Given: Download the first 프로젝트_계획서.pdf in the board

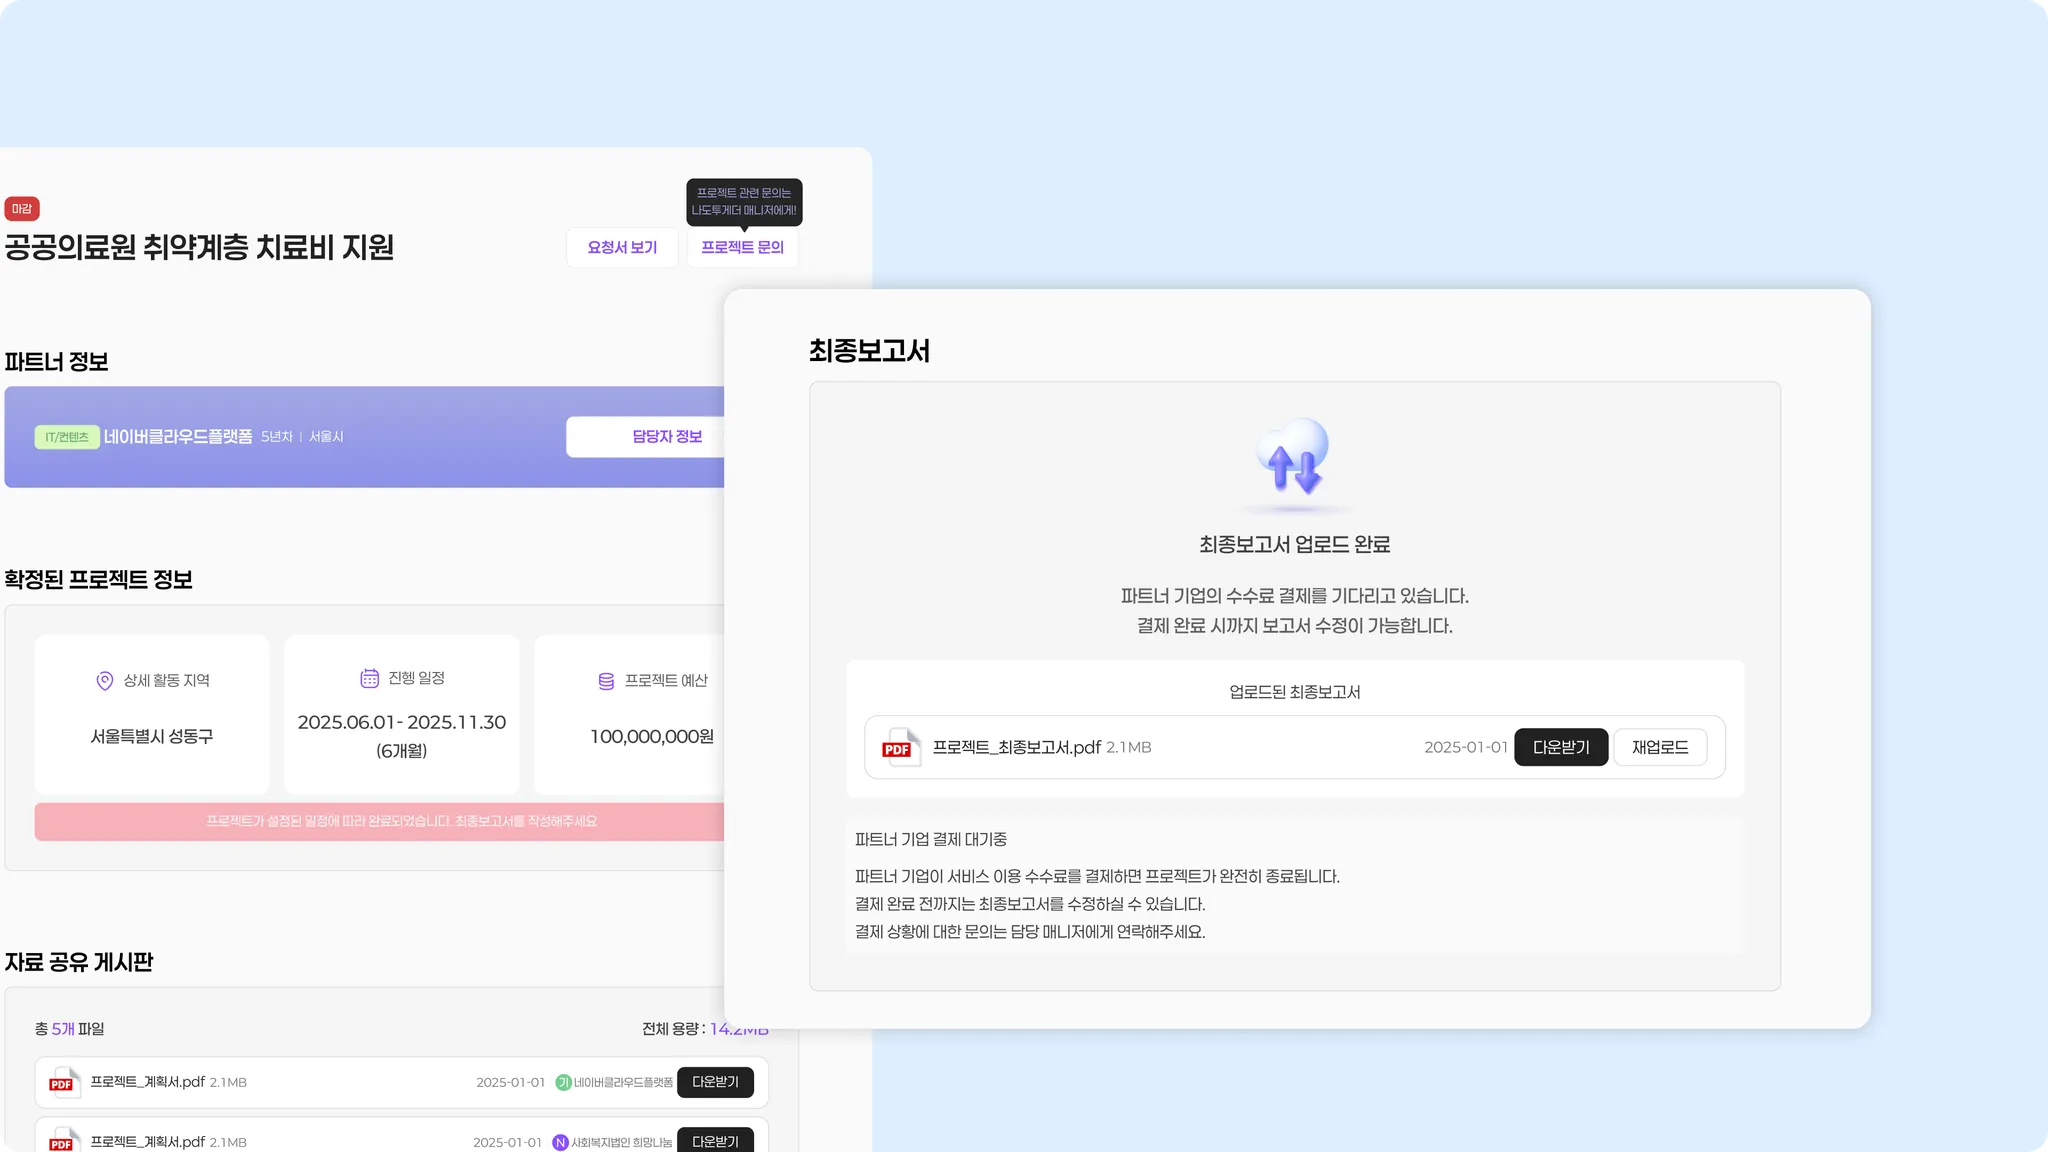Looking at the screenshot, I should click(x=715, y=1082).
